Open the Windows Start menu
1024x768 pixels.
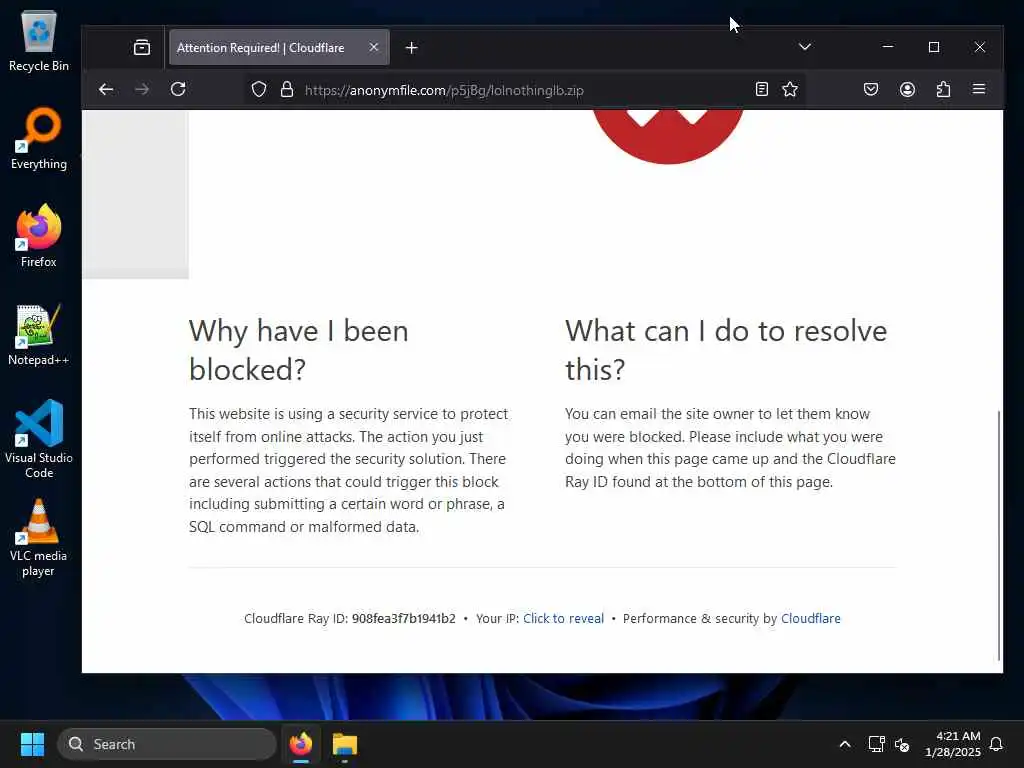[32, 744]
